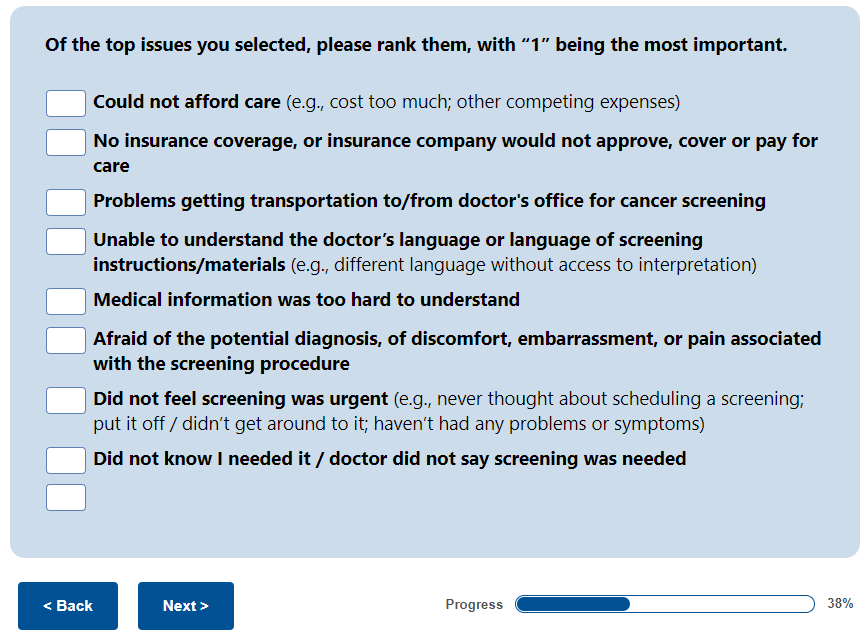
Task: Click the rank box beside "Could not afford care"
Action: 66,103
